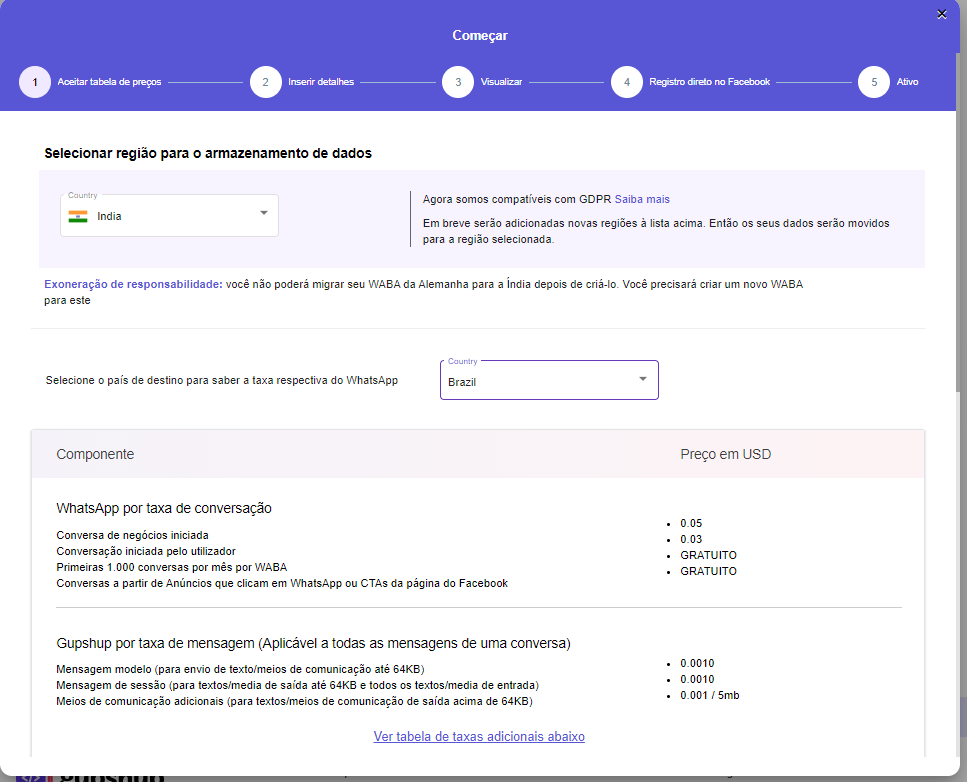Expand the India dropdown arrow
This screenshot has width=967, height=782.
point(264,213)
